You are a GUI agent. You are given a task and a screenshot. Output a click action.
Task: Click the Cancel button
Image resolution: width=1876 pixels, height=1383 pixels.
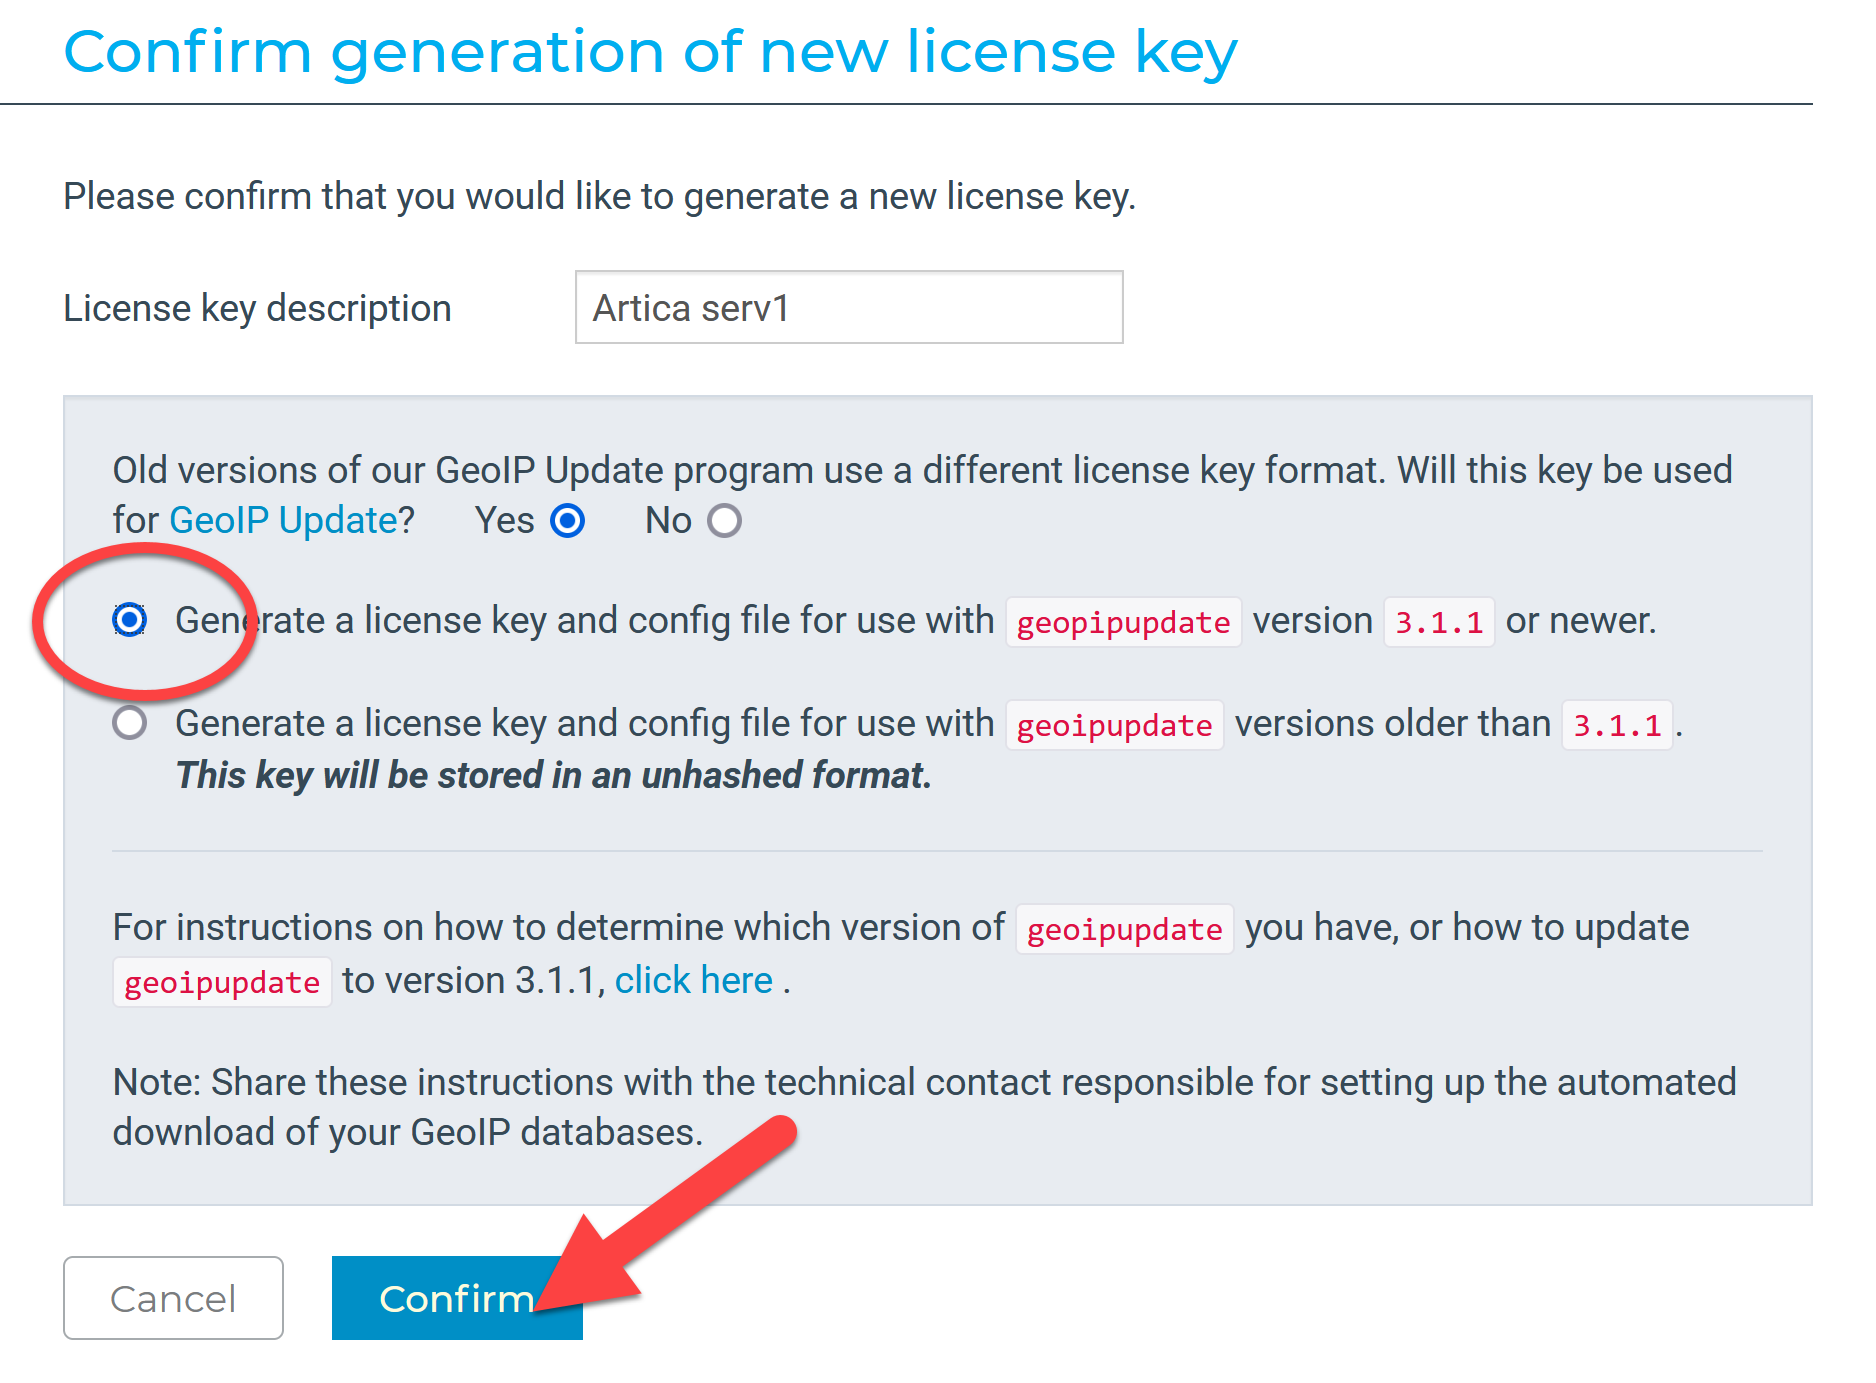pos(173,1298)
